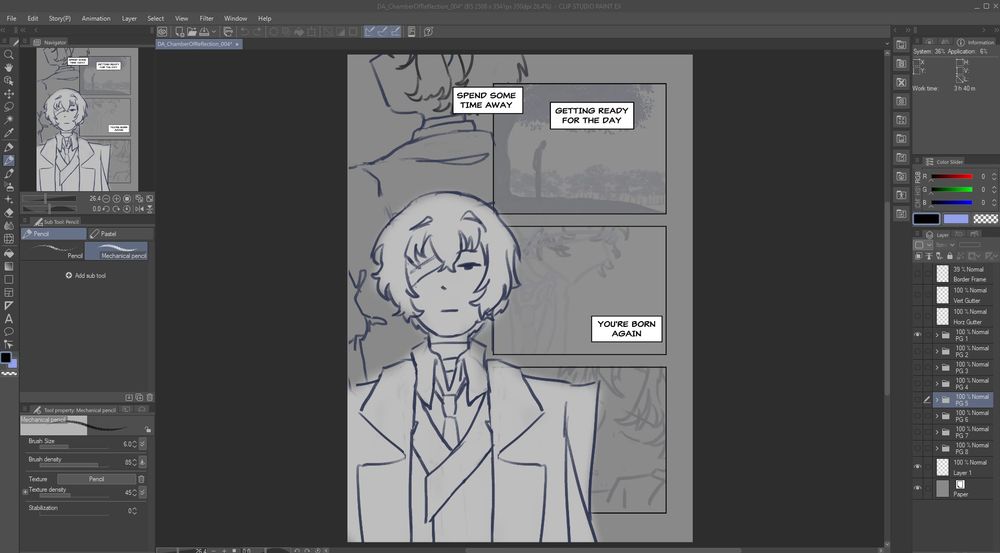Select the Auto select magic wand tool
Screen dimensions: 1000x553
pyautogui.click(x=9, y=121)
